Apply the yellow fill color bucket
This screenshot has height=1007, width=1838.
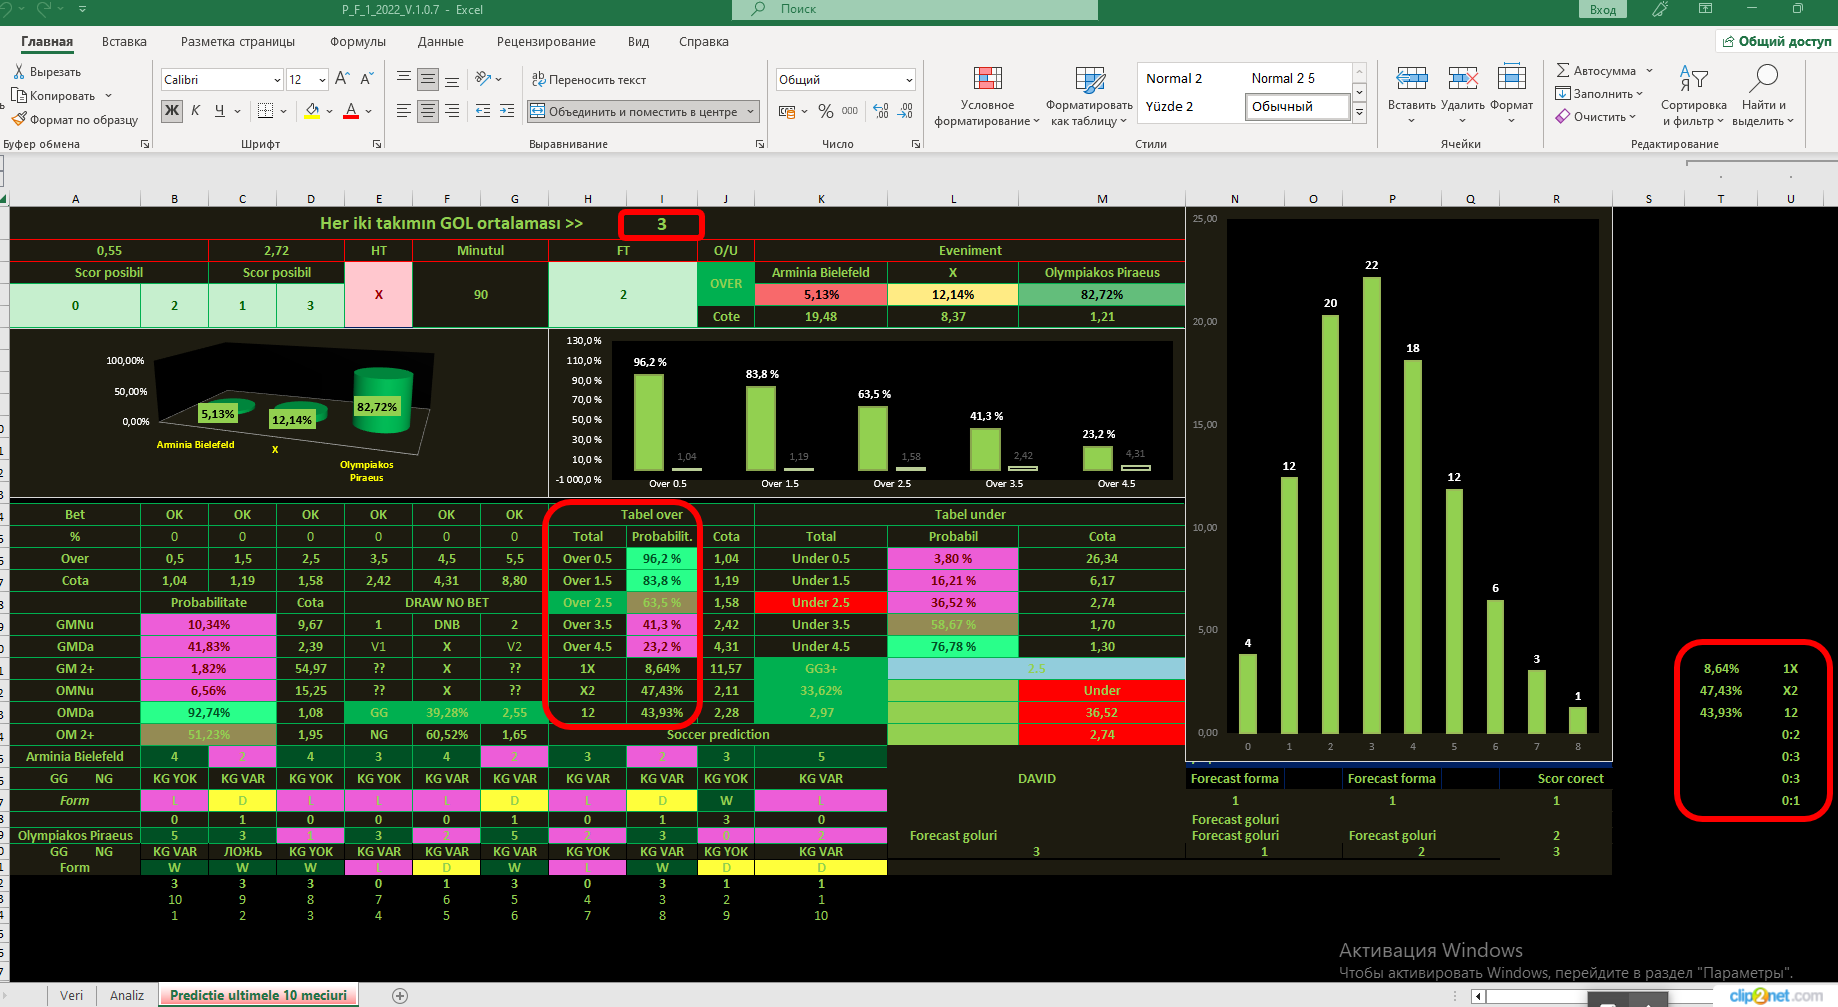(x=312, y=111)
